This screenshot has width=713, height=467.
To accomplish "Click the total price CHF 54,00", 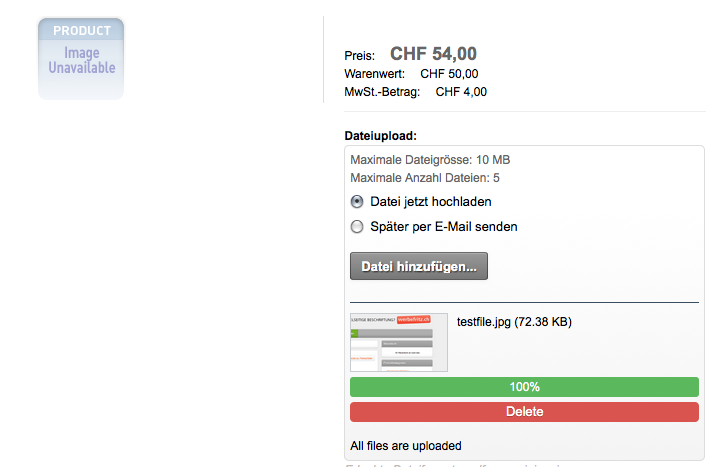I will (x=433, y=54).
